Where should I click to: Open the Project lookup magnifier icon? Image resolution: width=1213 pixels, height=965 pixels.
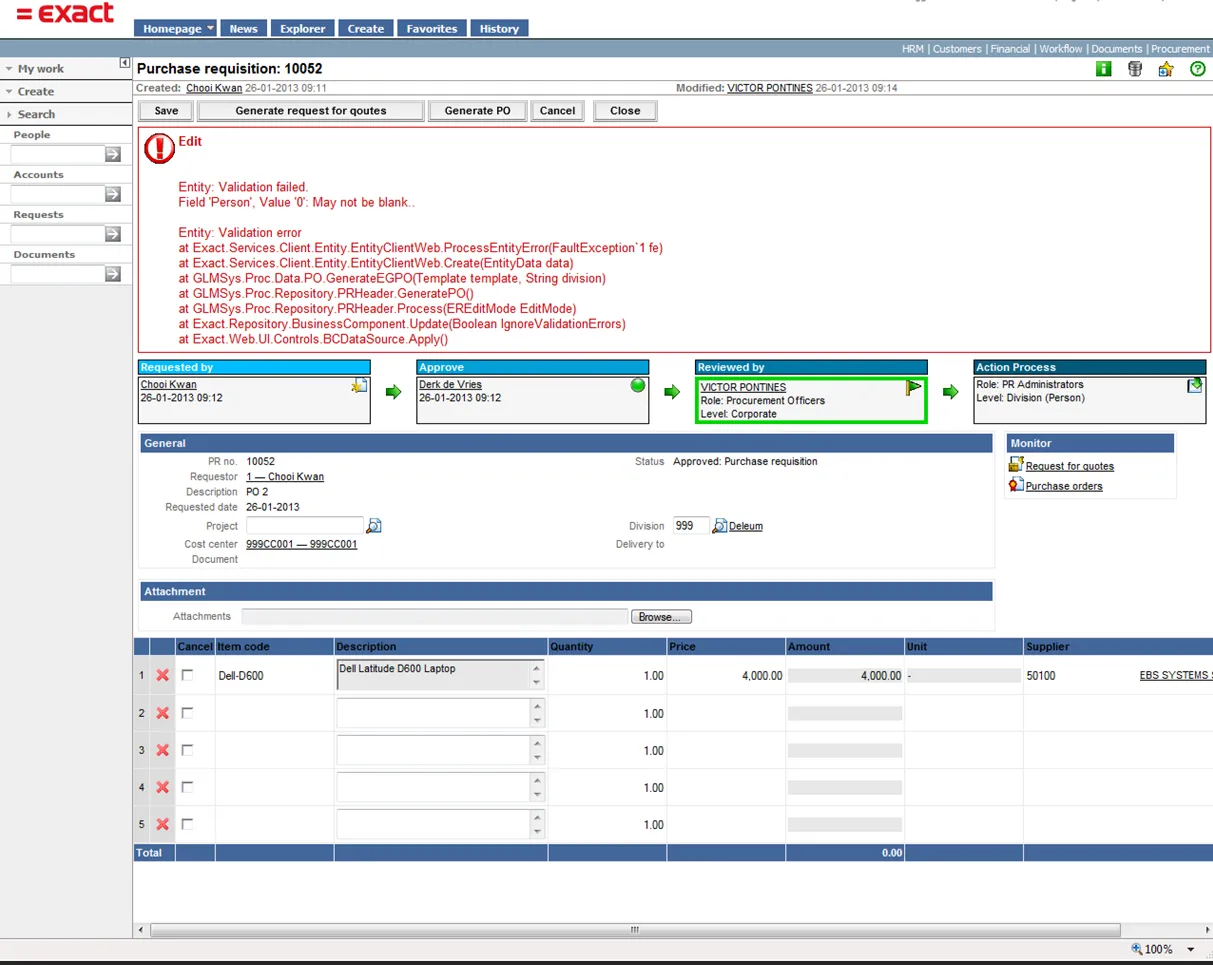(x=374, y=526)
